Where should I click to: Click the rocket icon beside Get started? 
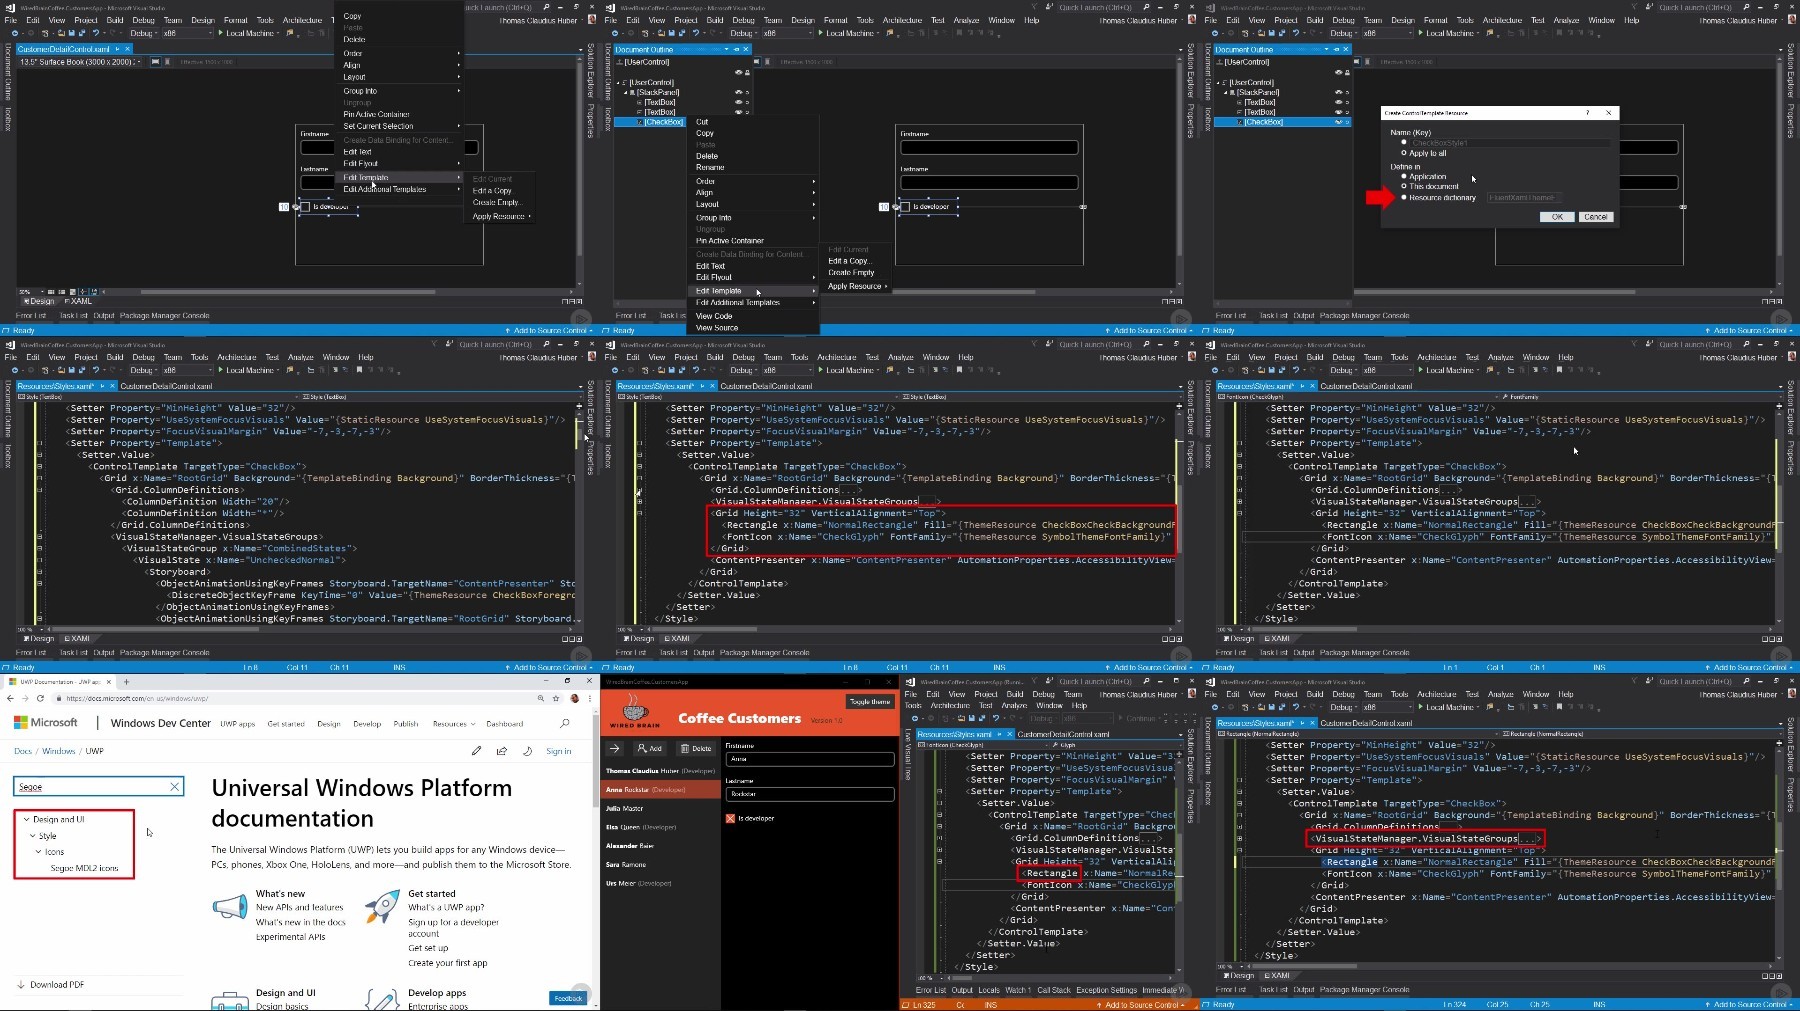click(382, 907)
